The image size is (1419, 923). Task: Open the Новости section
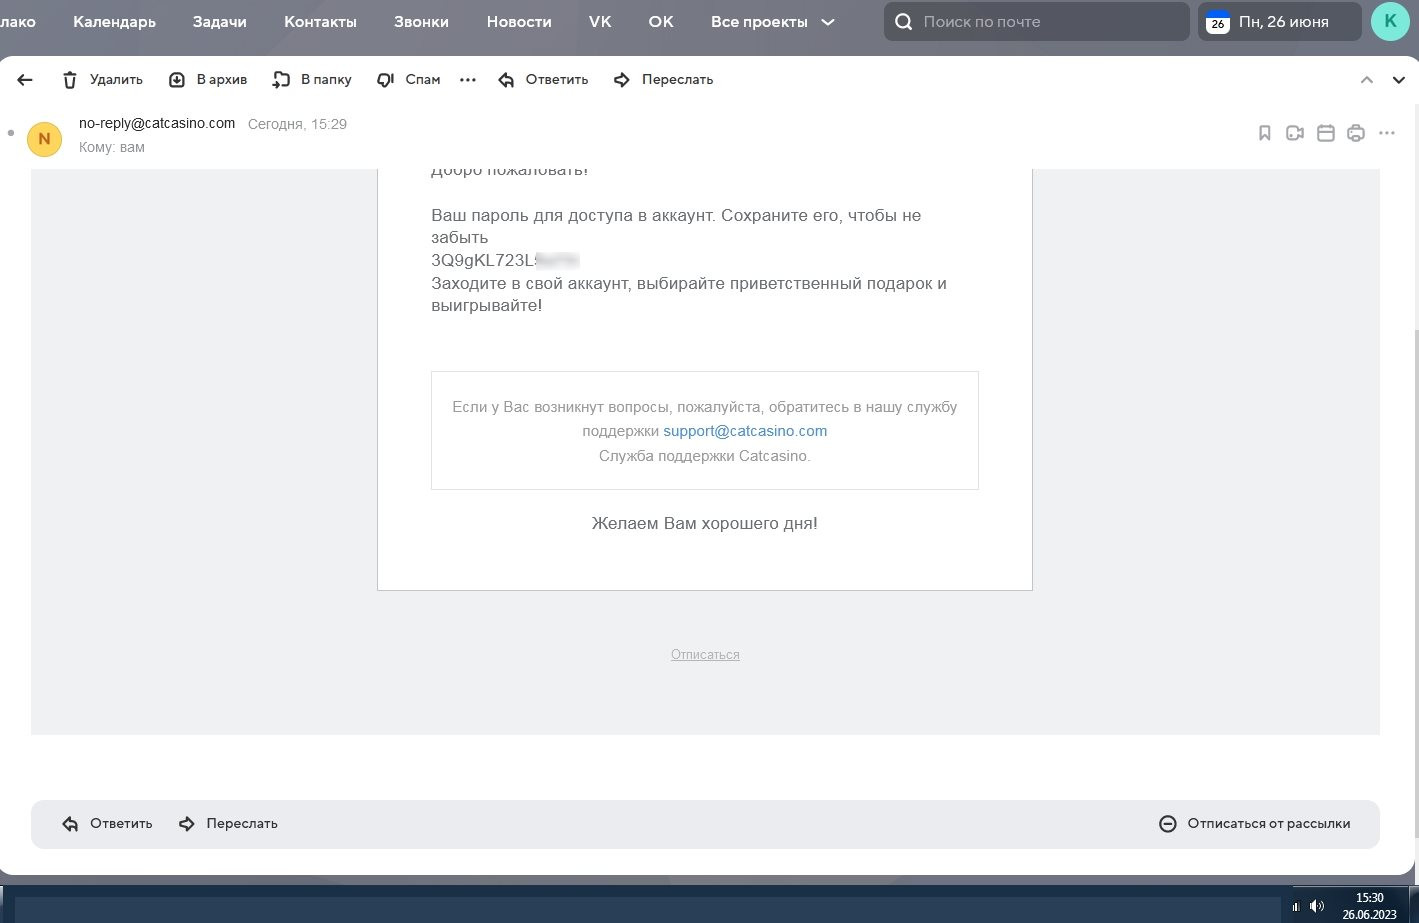[x=519, y=22]
